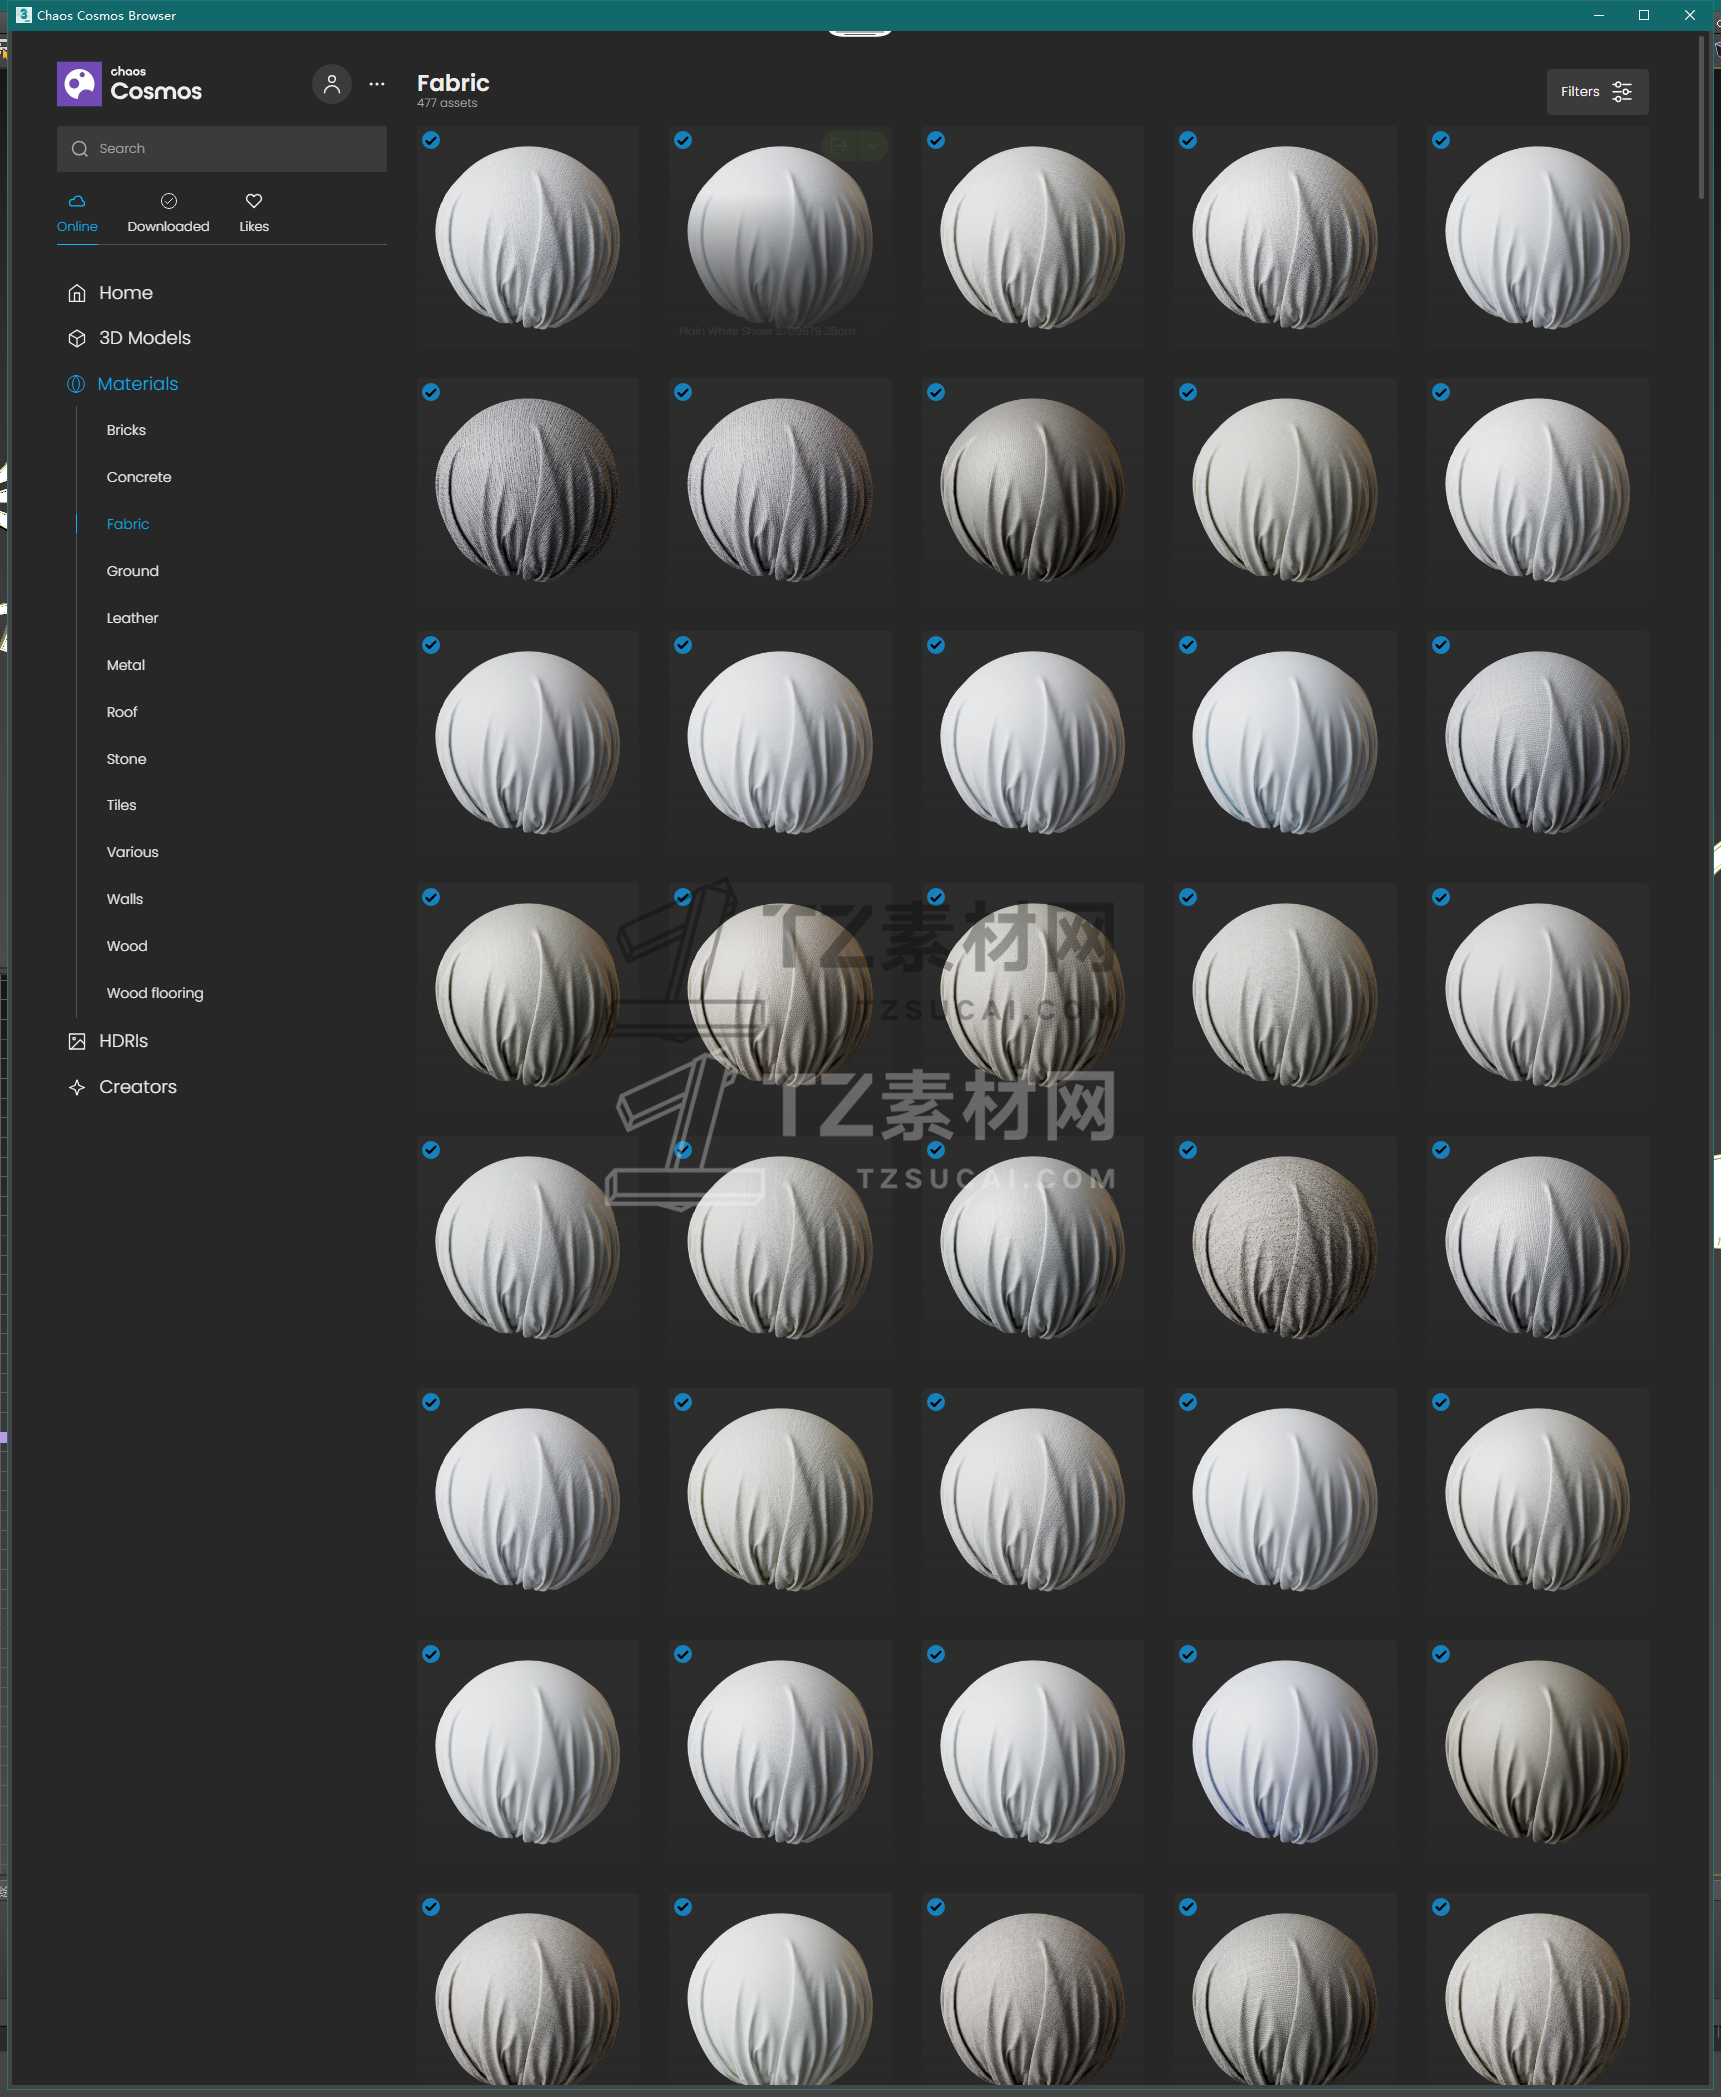The image size is (1721, 2097).
Task: Click the 'Plain White Sheer 3769679 28cm' label
Action: click(767, 331)
